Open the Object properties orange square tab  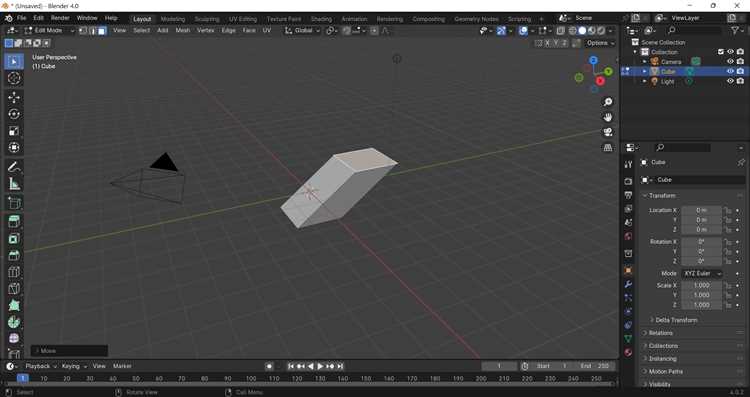point(628,271)
